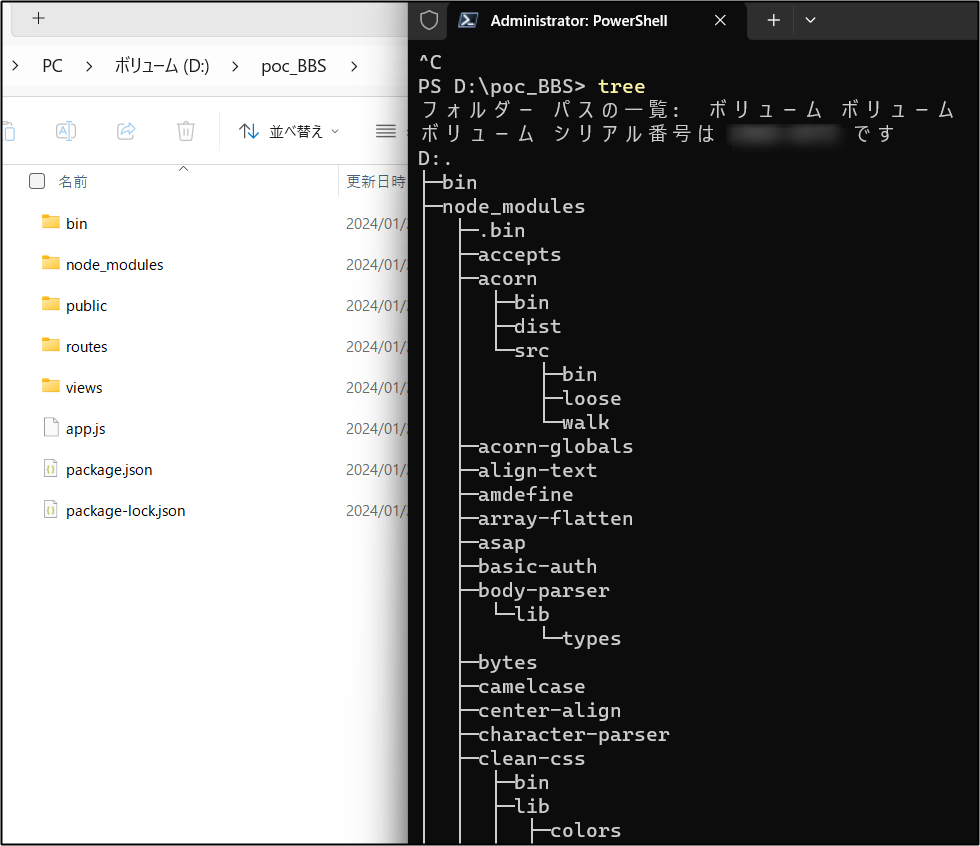This screenshot has width=980, height=846.
Task: Select the routes folder
Action: point(86,347)
